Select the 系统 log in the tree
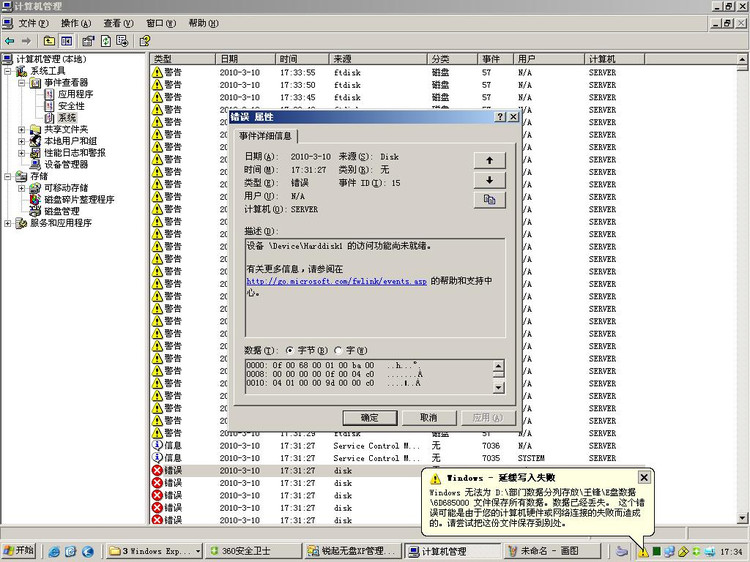Image resolution: width=750 pixels, height=562 pixels. coord(67,118)
